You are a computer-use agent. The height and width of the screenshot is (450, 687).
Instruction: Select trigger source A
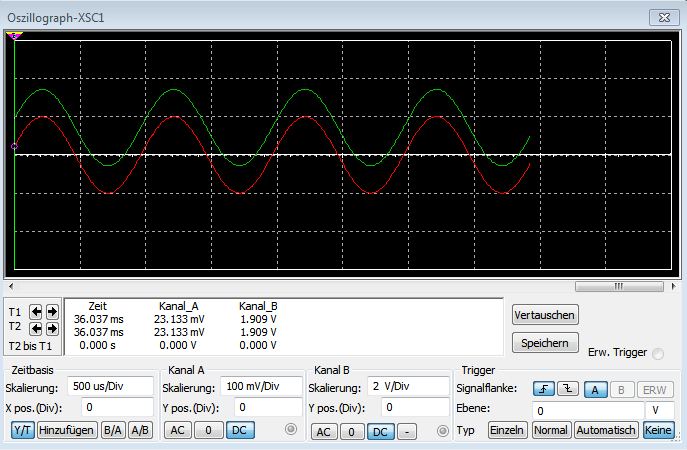click(595, 390)
